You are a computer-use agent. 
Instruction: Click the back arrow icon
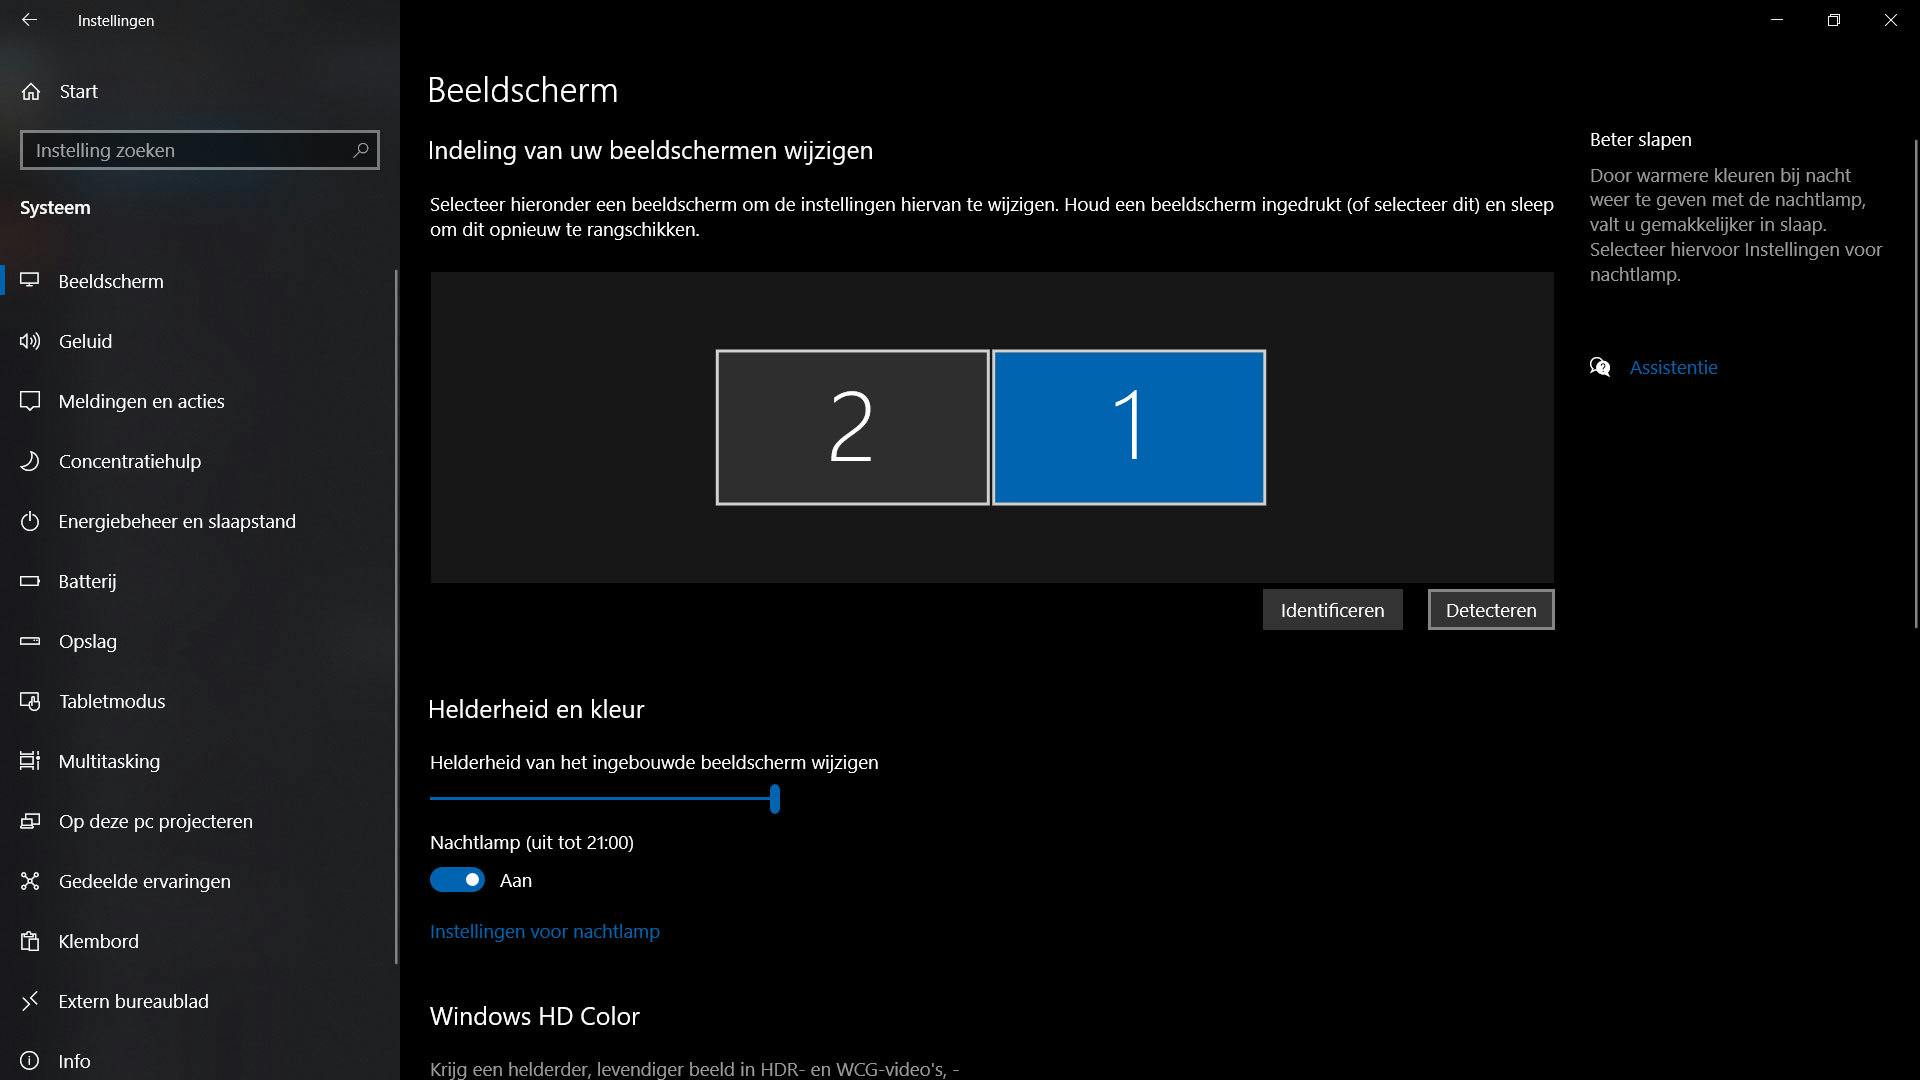pos(29,20)
